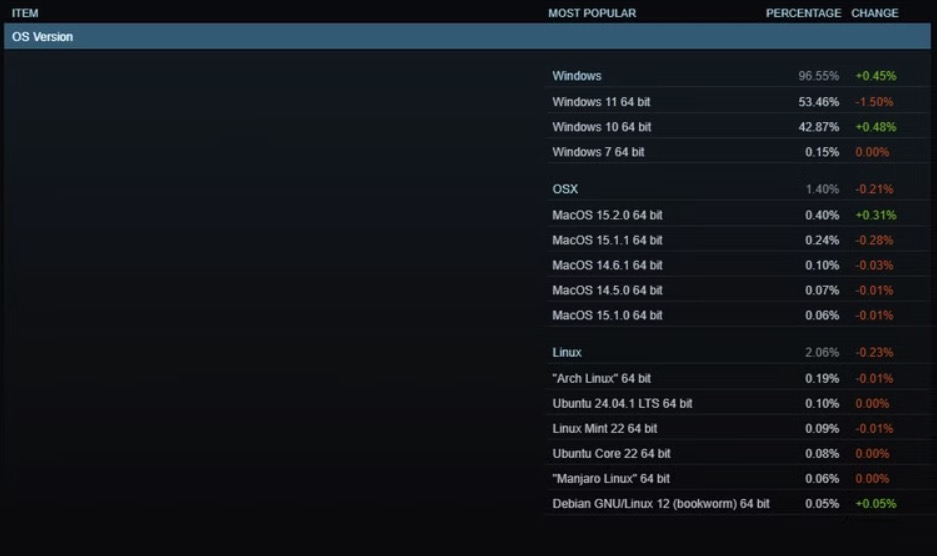Click the -1.50% change for Windows 11
The height and width of the screenshot is (556, 937).
[874, 102]
